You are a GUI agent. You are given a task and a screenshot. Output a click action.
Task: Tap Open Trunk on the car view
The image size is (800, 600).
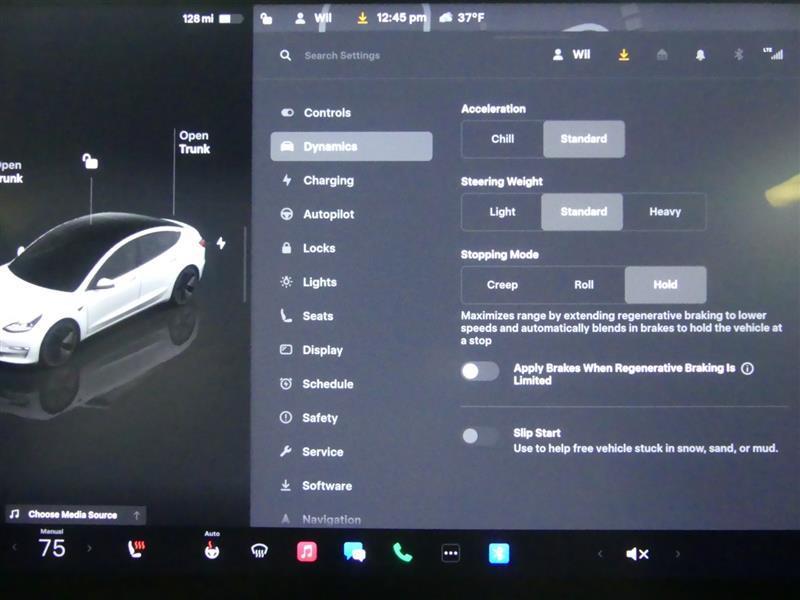[x=193, y=140]
